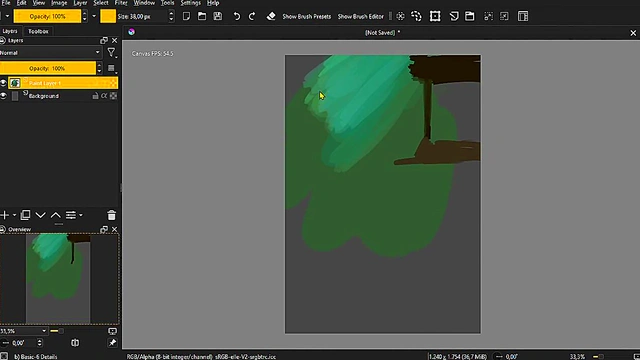Screen dimensions: 640x360
Task: Open the Settings menu
Action: click(191, 3)
